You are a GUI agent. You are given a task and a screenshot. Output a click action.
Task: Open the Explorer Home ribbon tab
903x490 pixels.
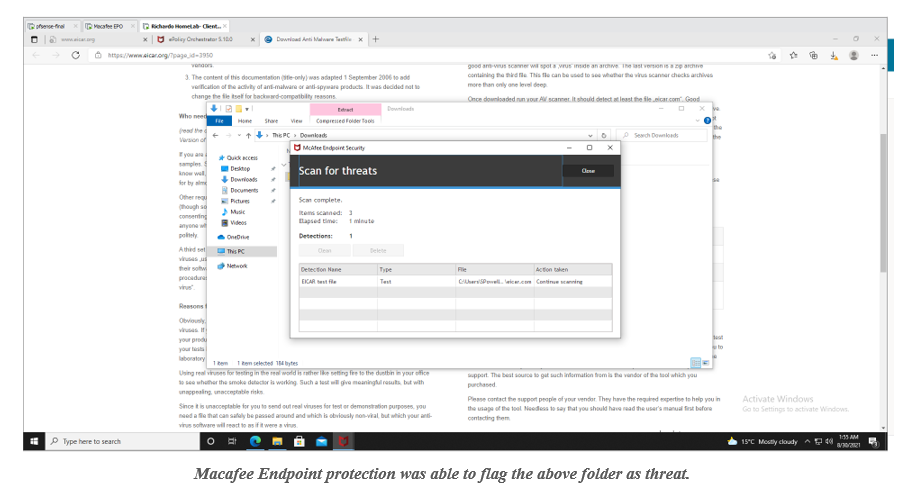pos(245,121)
